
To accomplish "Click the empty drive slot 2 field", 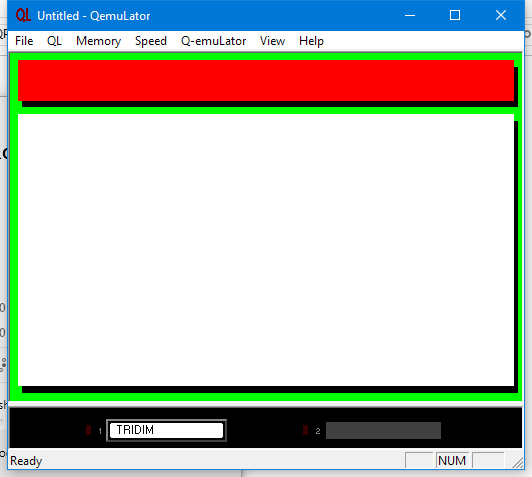I will click(x=383, y=431).
